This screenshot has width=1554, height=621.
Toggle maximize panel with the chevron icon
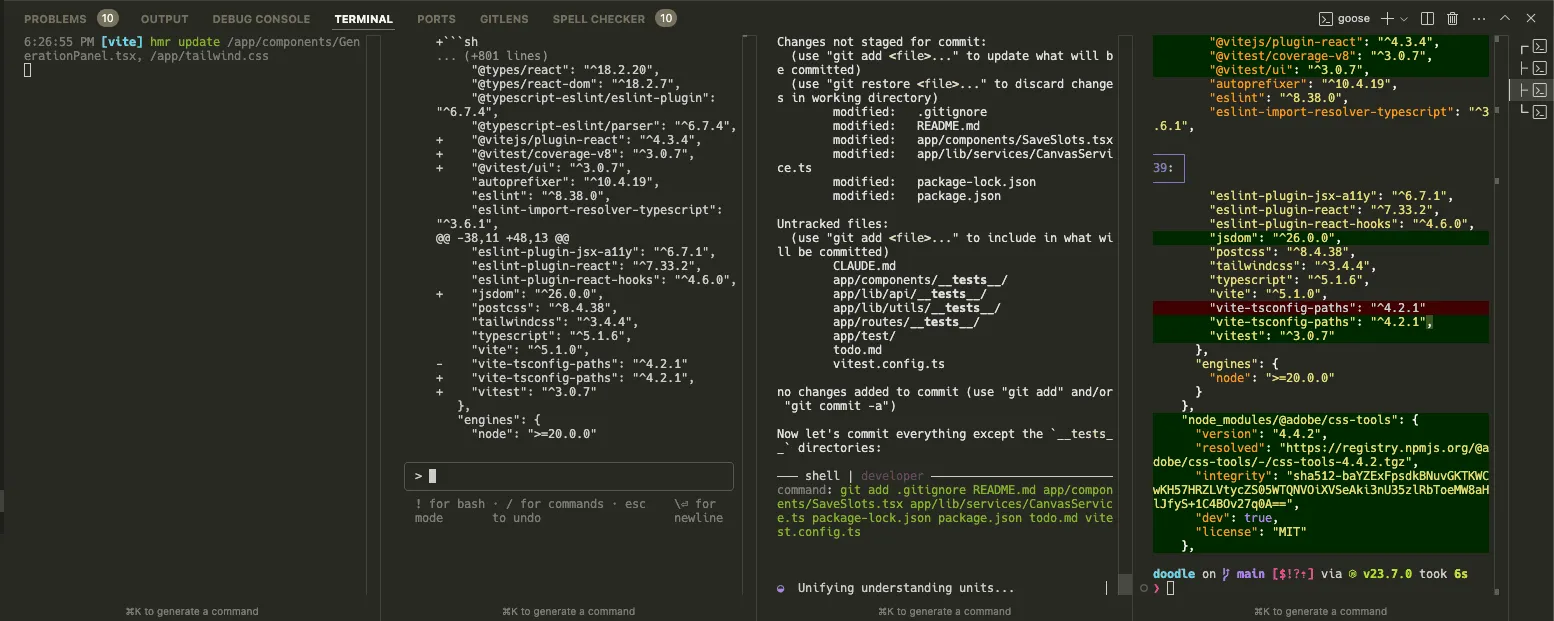1504,17
